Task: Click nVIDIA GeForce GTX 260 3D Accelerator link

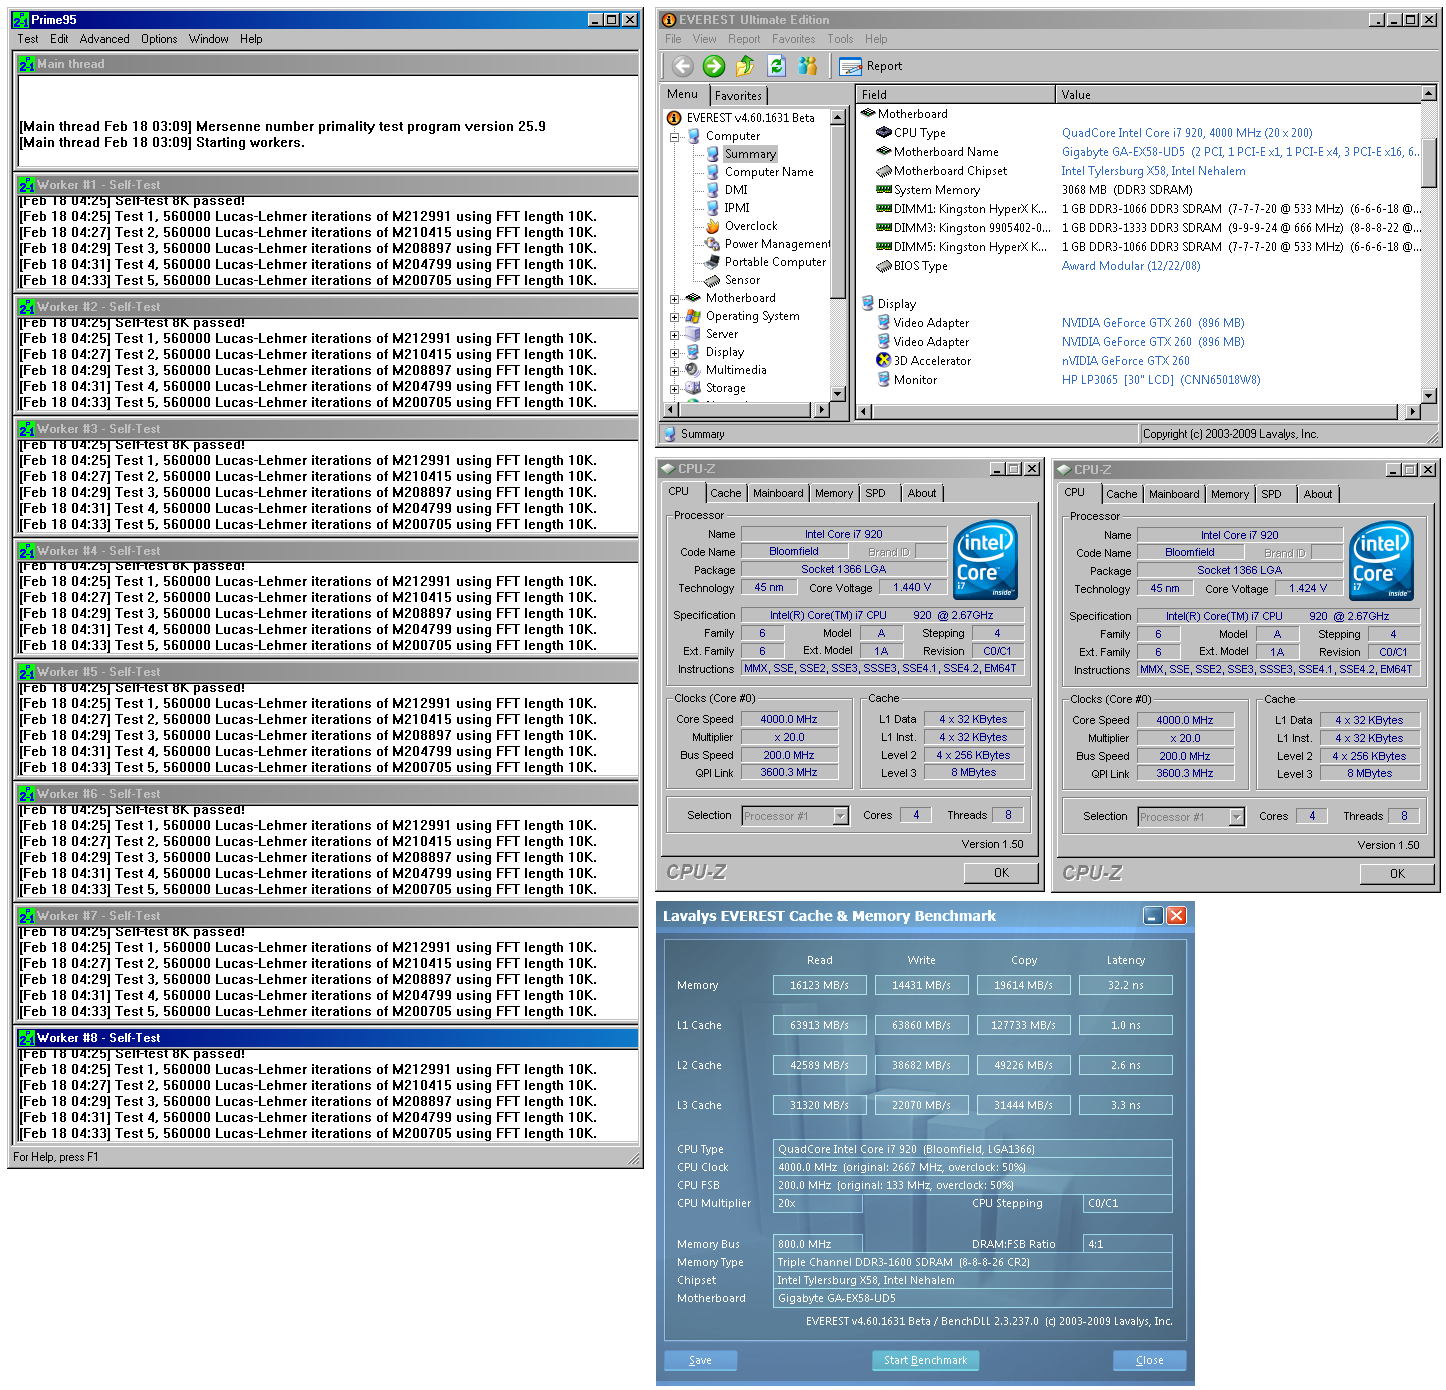Action: pyautogui.click(x=1126, y=361)
